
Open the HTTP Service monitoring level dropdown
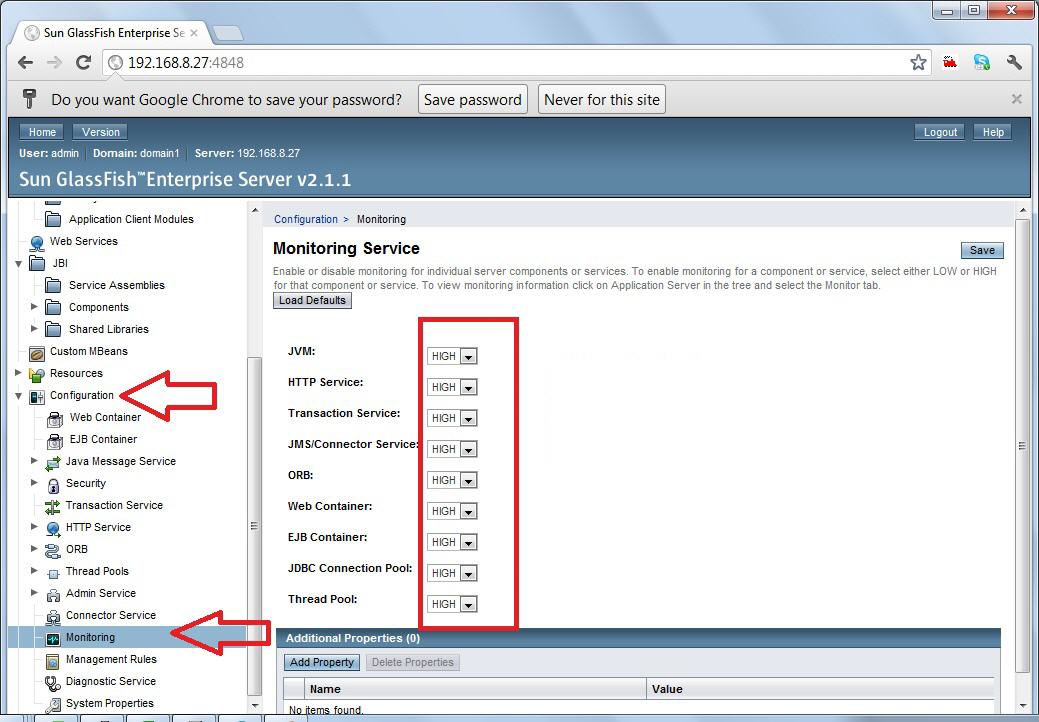point(452,387)
